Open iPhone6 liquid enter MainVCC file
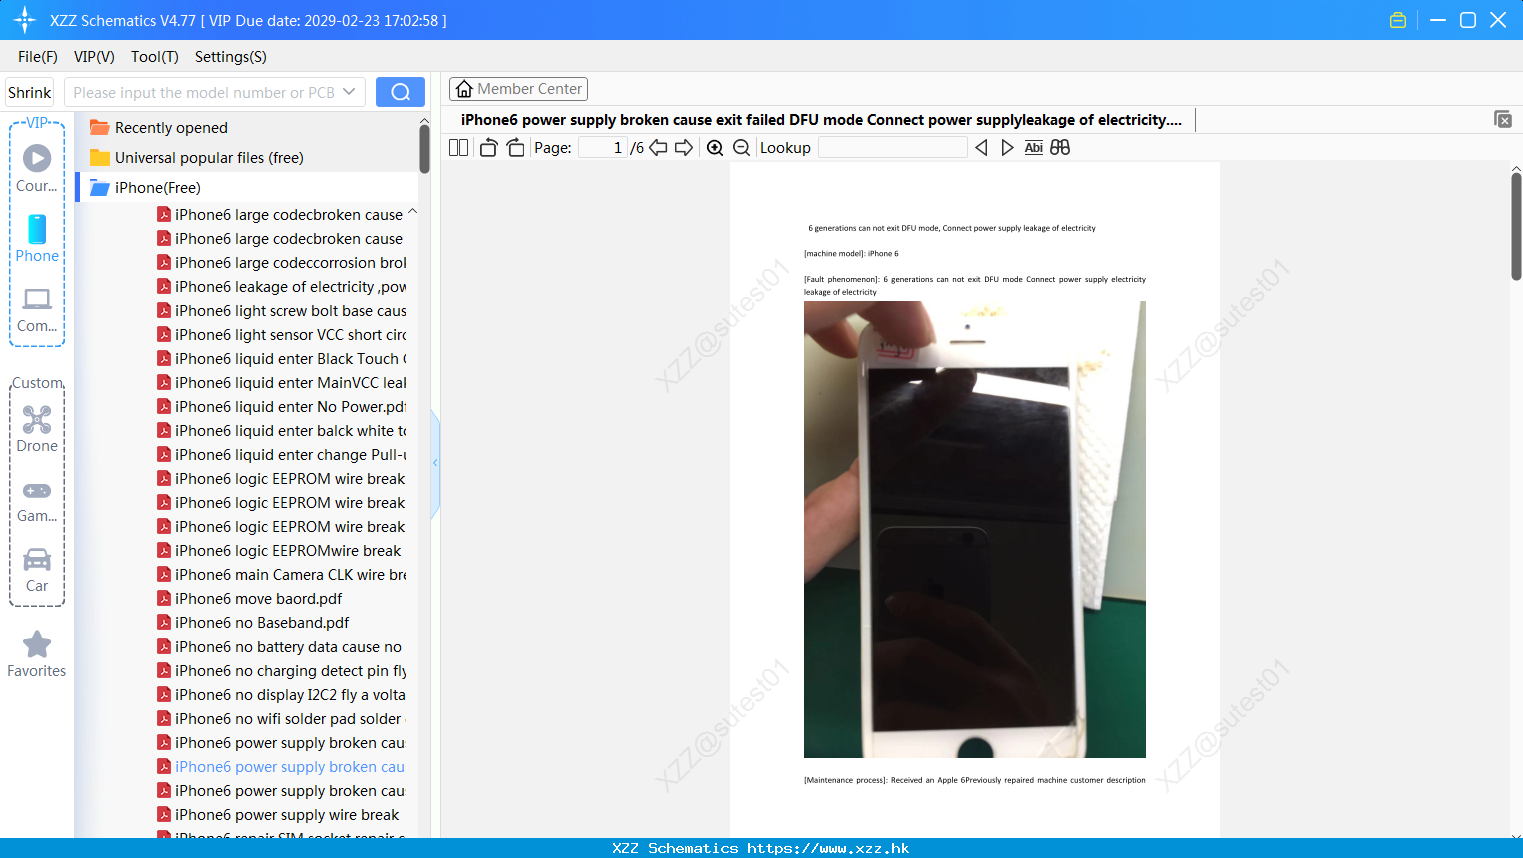This screenshot has height=858, width=1523. point(282,383)
